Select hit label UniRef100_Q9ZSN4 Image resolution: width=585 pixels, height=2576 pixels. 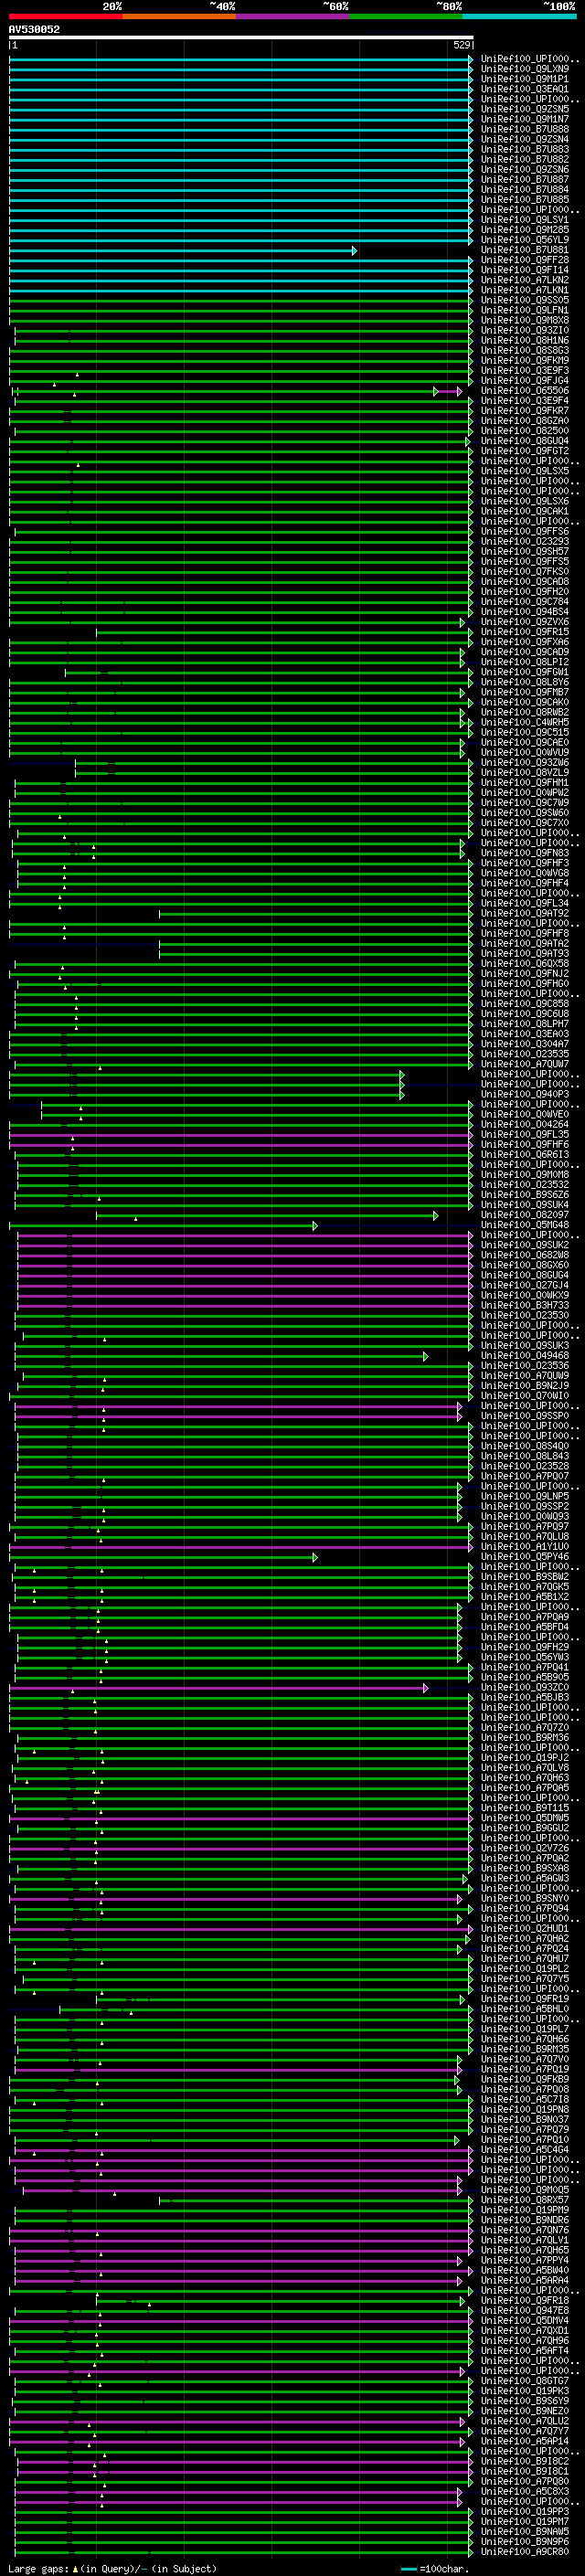point(525,139)
